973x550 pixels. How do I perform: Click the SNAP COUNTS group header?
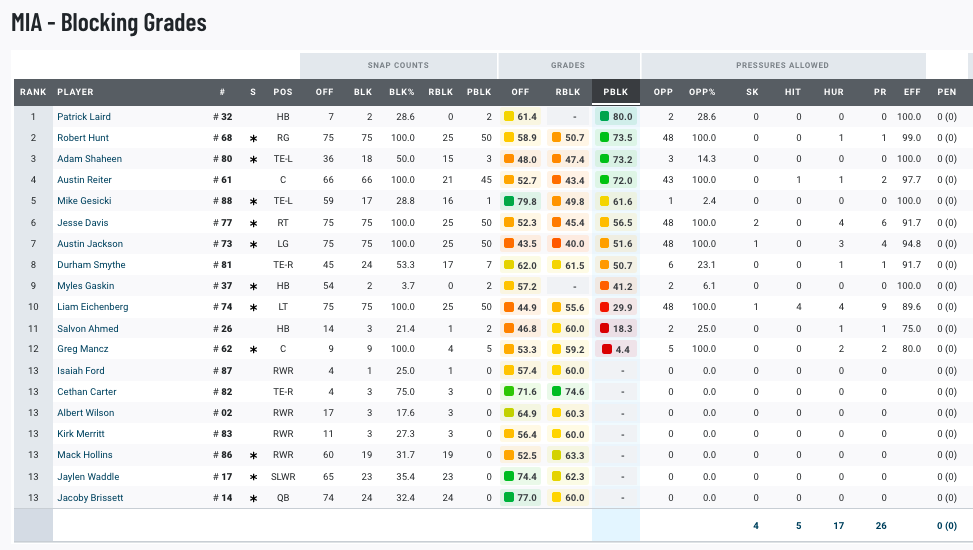pos(398,65)
